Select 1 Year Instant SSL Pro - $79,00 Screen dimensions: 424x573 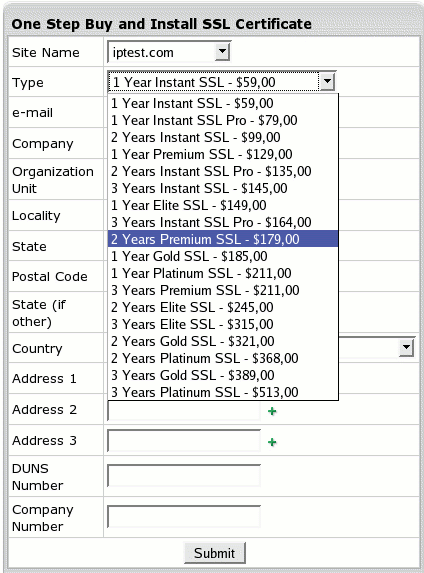tap(223, 120)
